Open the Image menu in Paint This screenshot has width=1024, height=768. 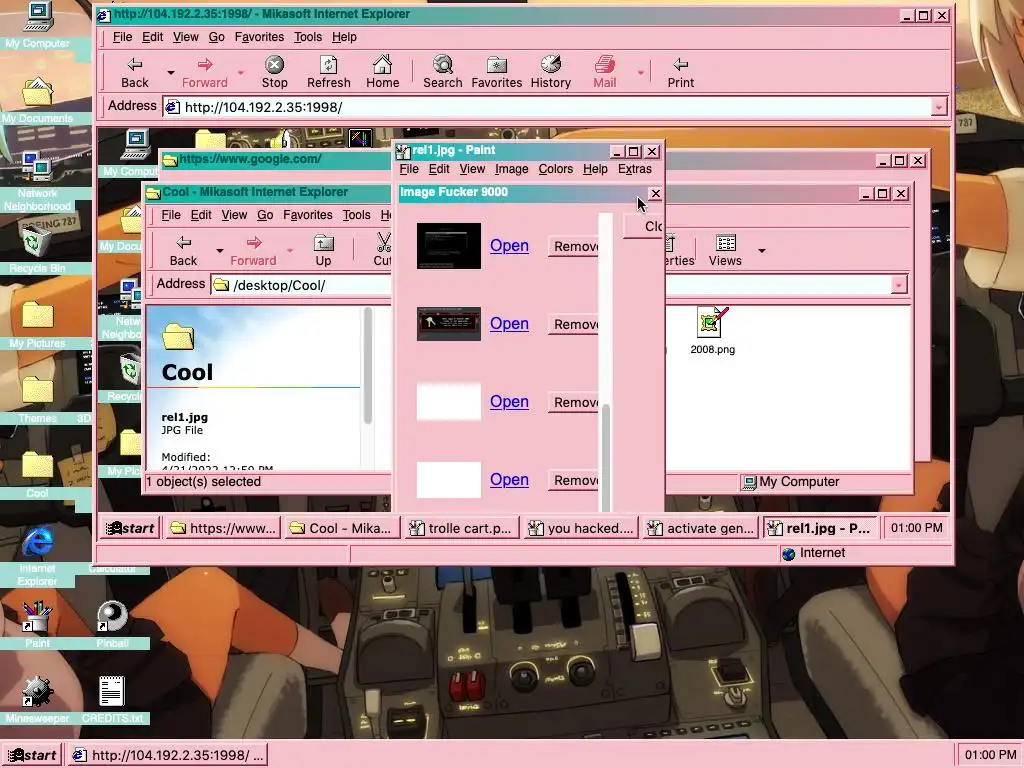click(x=511, y=169)
